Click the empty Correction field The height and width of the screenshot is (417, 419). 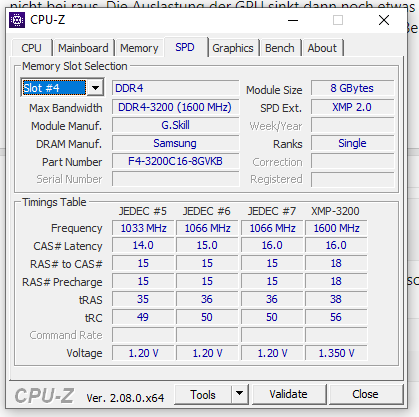[352, 161]
